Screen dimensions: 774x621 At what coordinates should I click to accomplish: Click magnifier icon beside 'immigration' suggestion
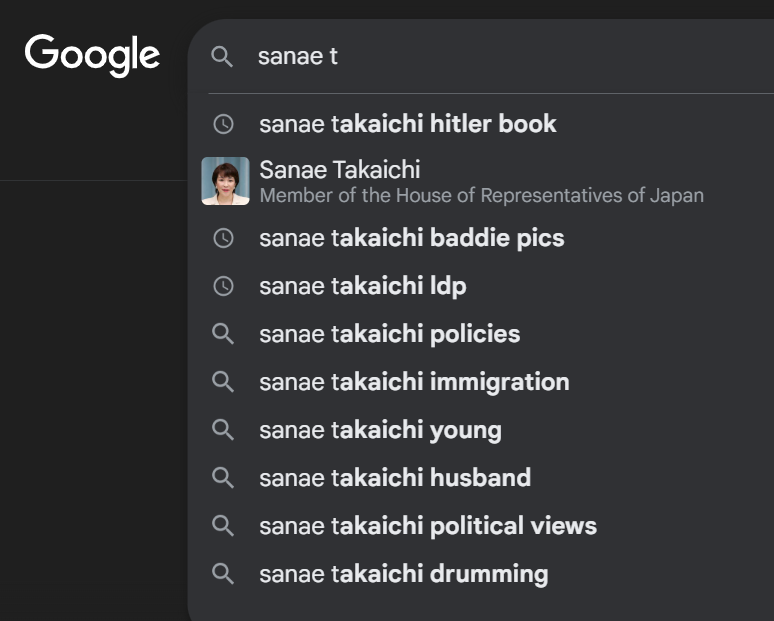(223, 382)
